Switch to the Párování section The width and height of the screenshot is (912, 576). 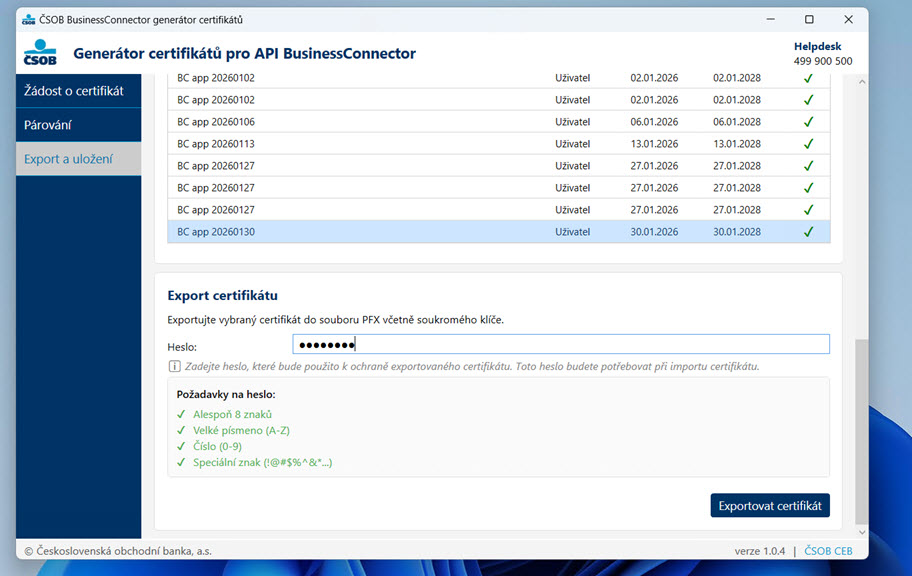pyautogui.click(x=79, y=125)
